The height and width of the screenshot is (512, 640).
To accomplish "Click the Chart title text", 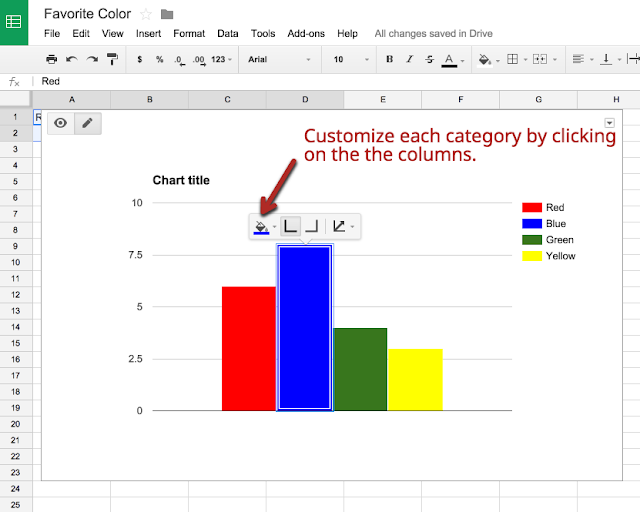I will (181, 180).
